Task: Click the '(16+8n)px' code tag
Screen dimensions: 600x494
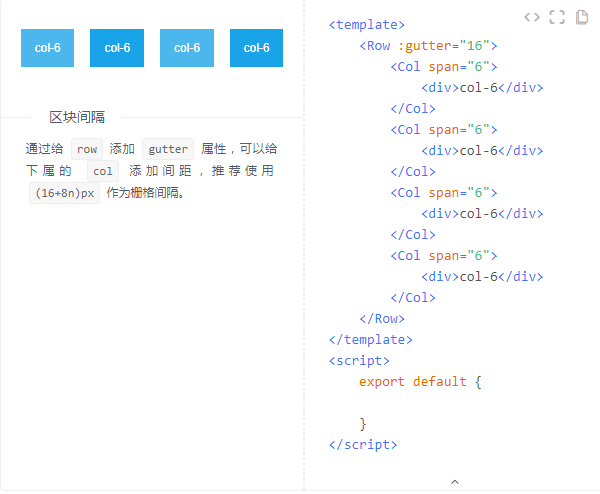Action: click(x=65, y=193)
